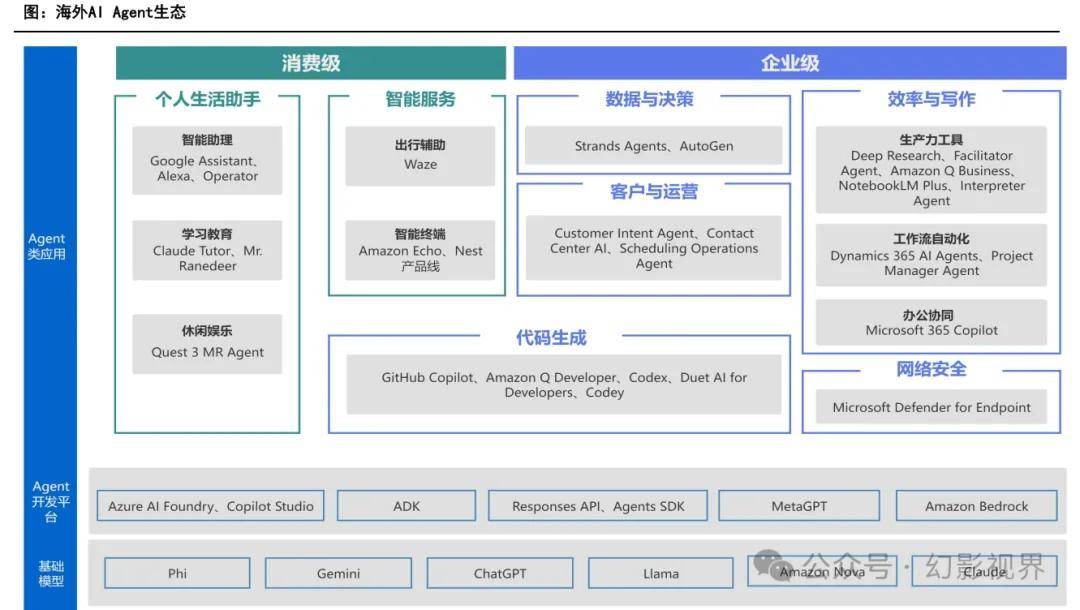The height and width of the screenshot is (610, 1080).
Task: Click the Amazon Bedrock platform box
Action: [x=977, y=505]
